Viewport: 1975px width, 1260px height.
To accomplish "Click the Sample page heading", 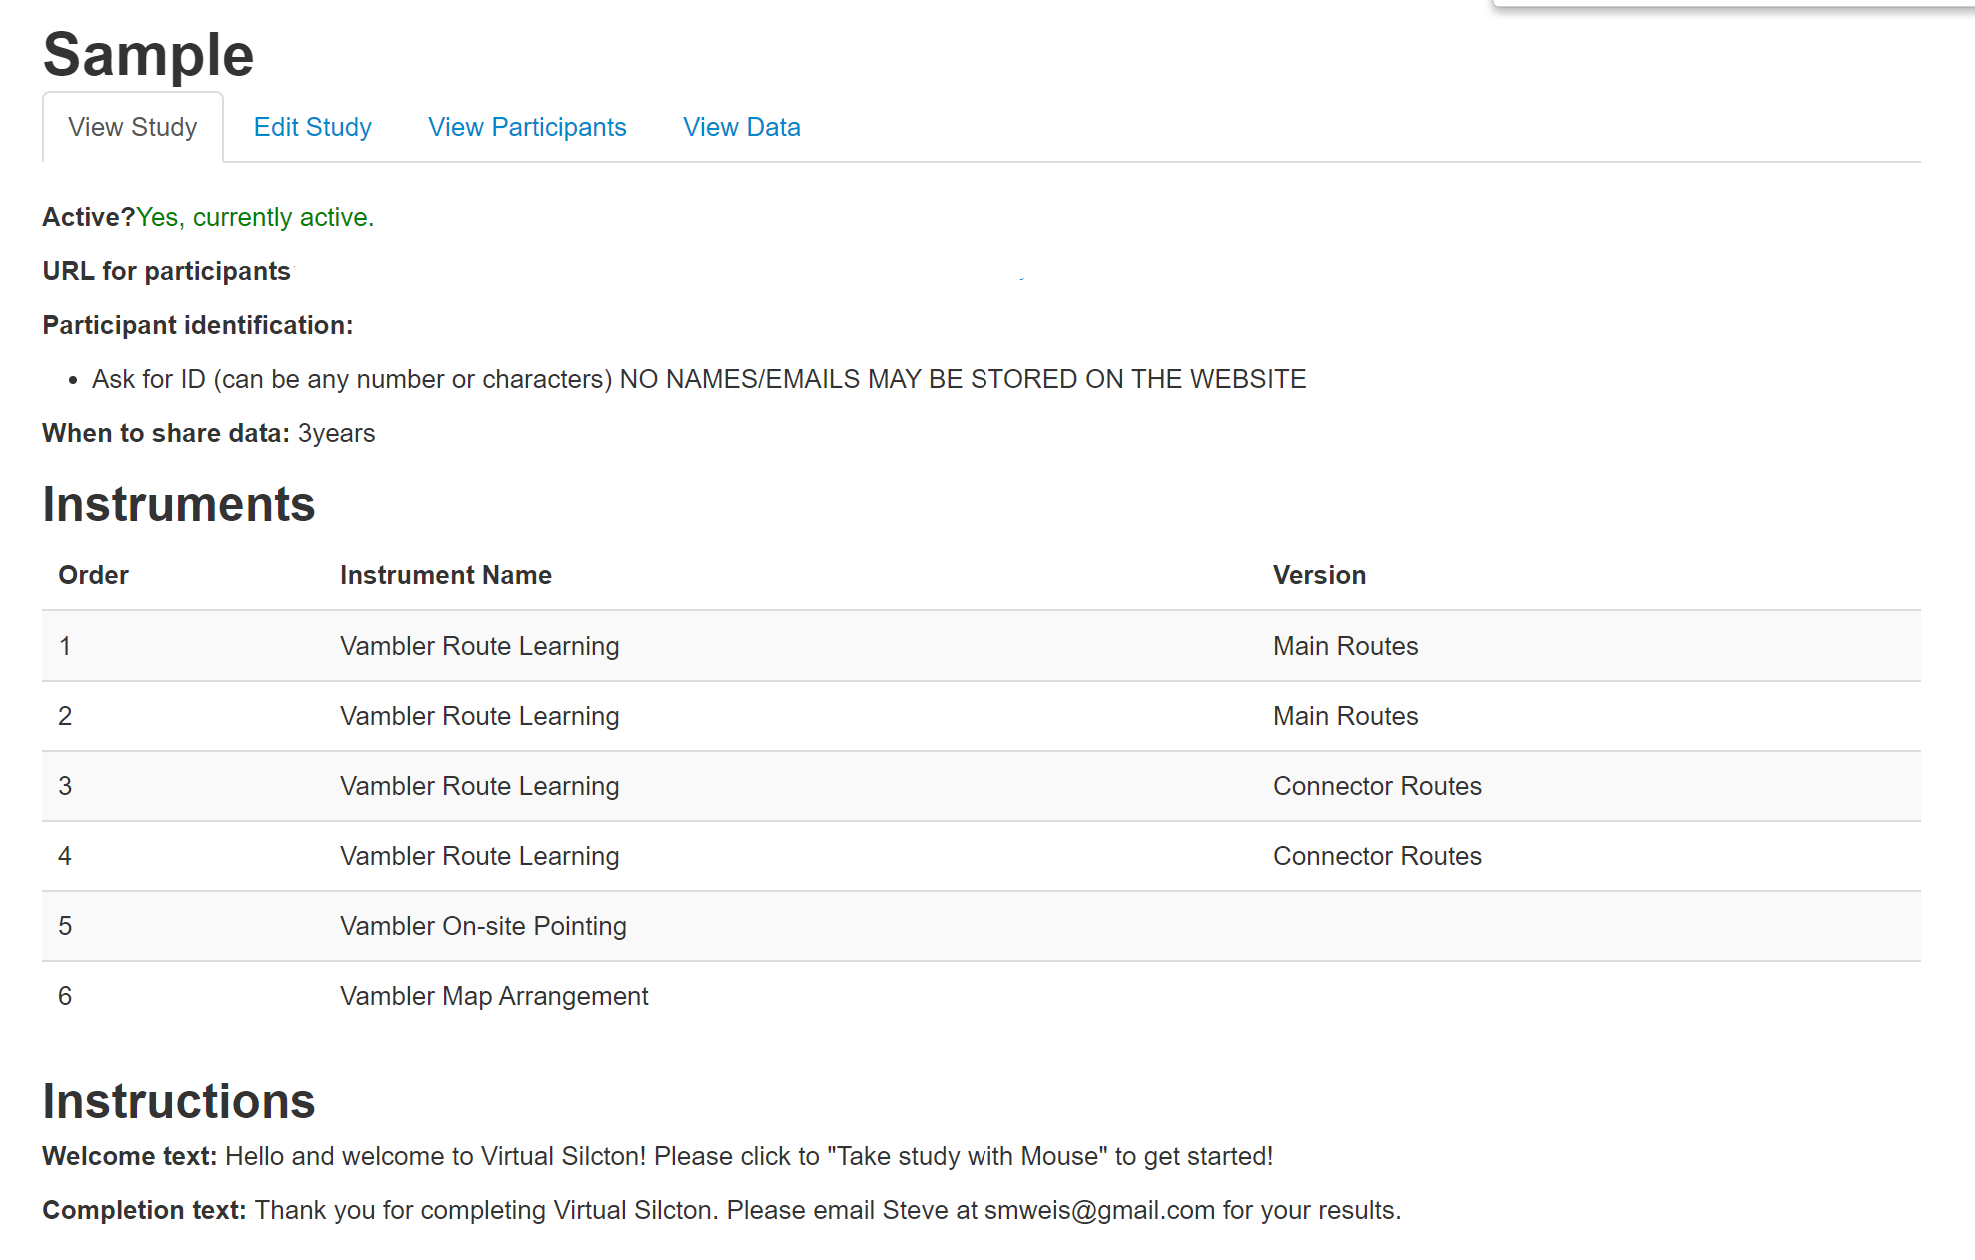I will pyautogui.click(x=148, y=54).
